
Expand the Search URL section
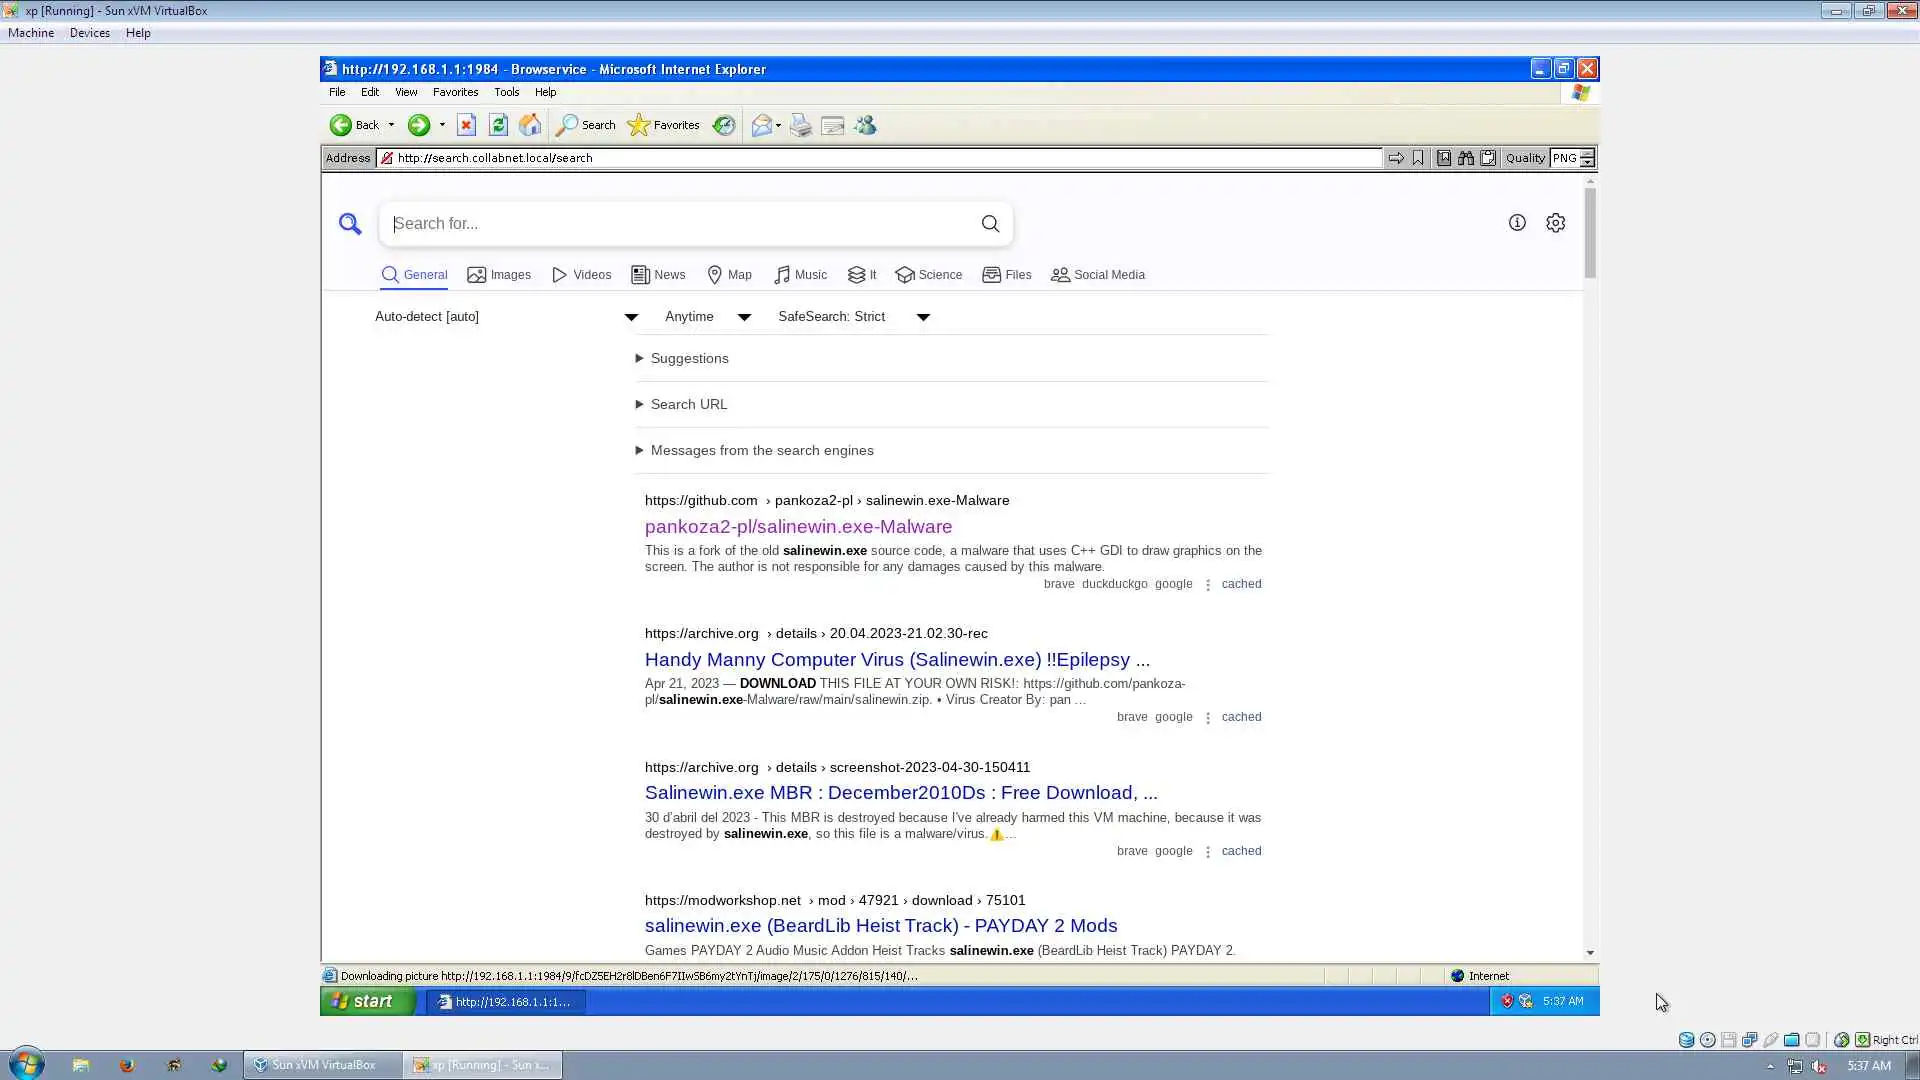(688, 404)
